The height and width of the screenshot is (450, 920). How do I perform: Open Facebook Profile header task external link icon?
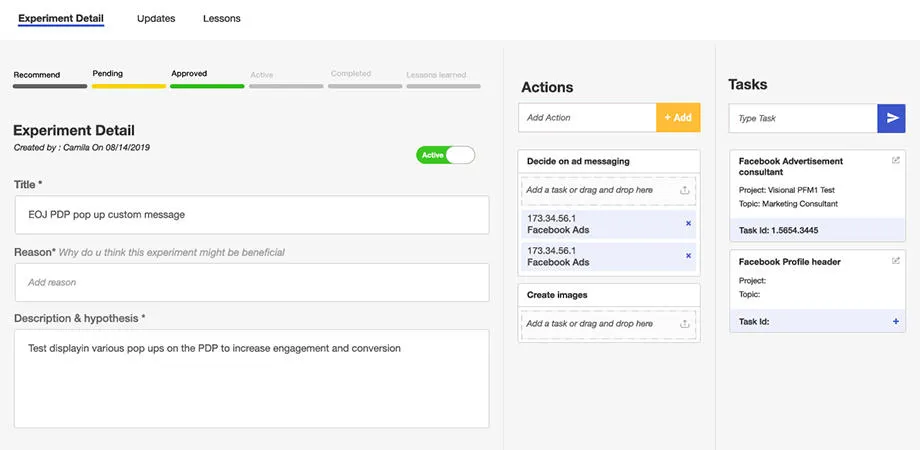point(895,261)
